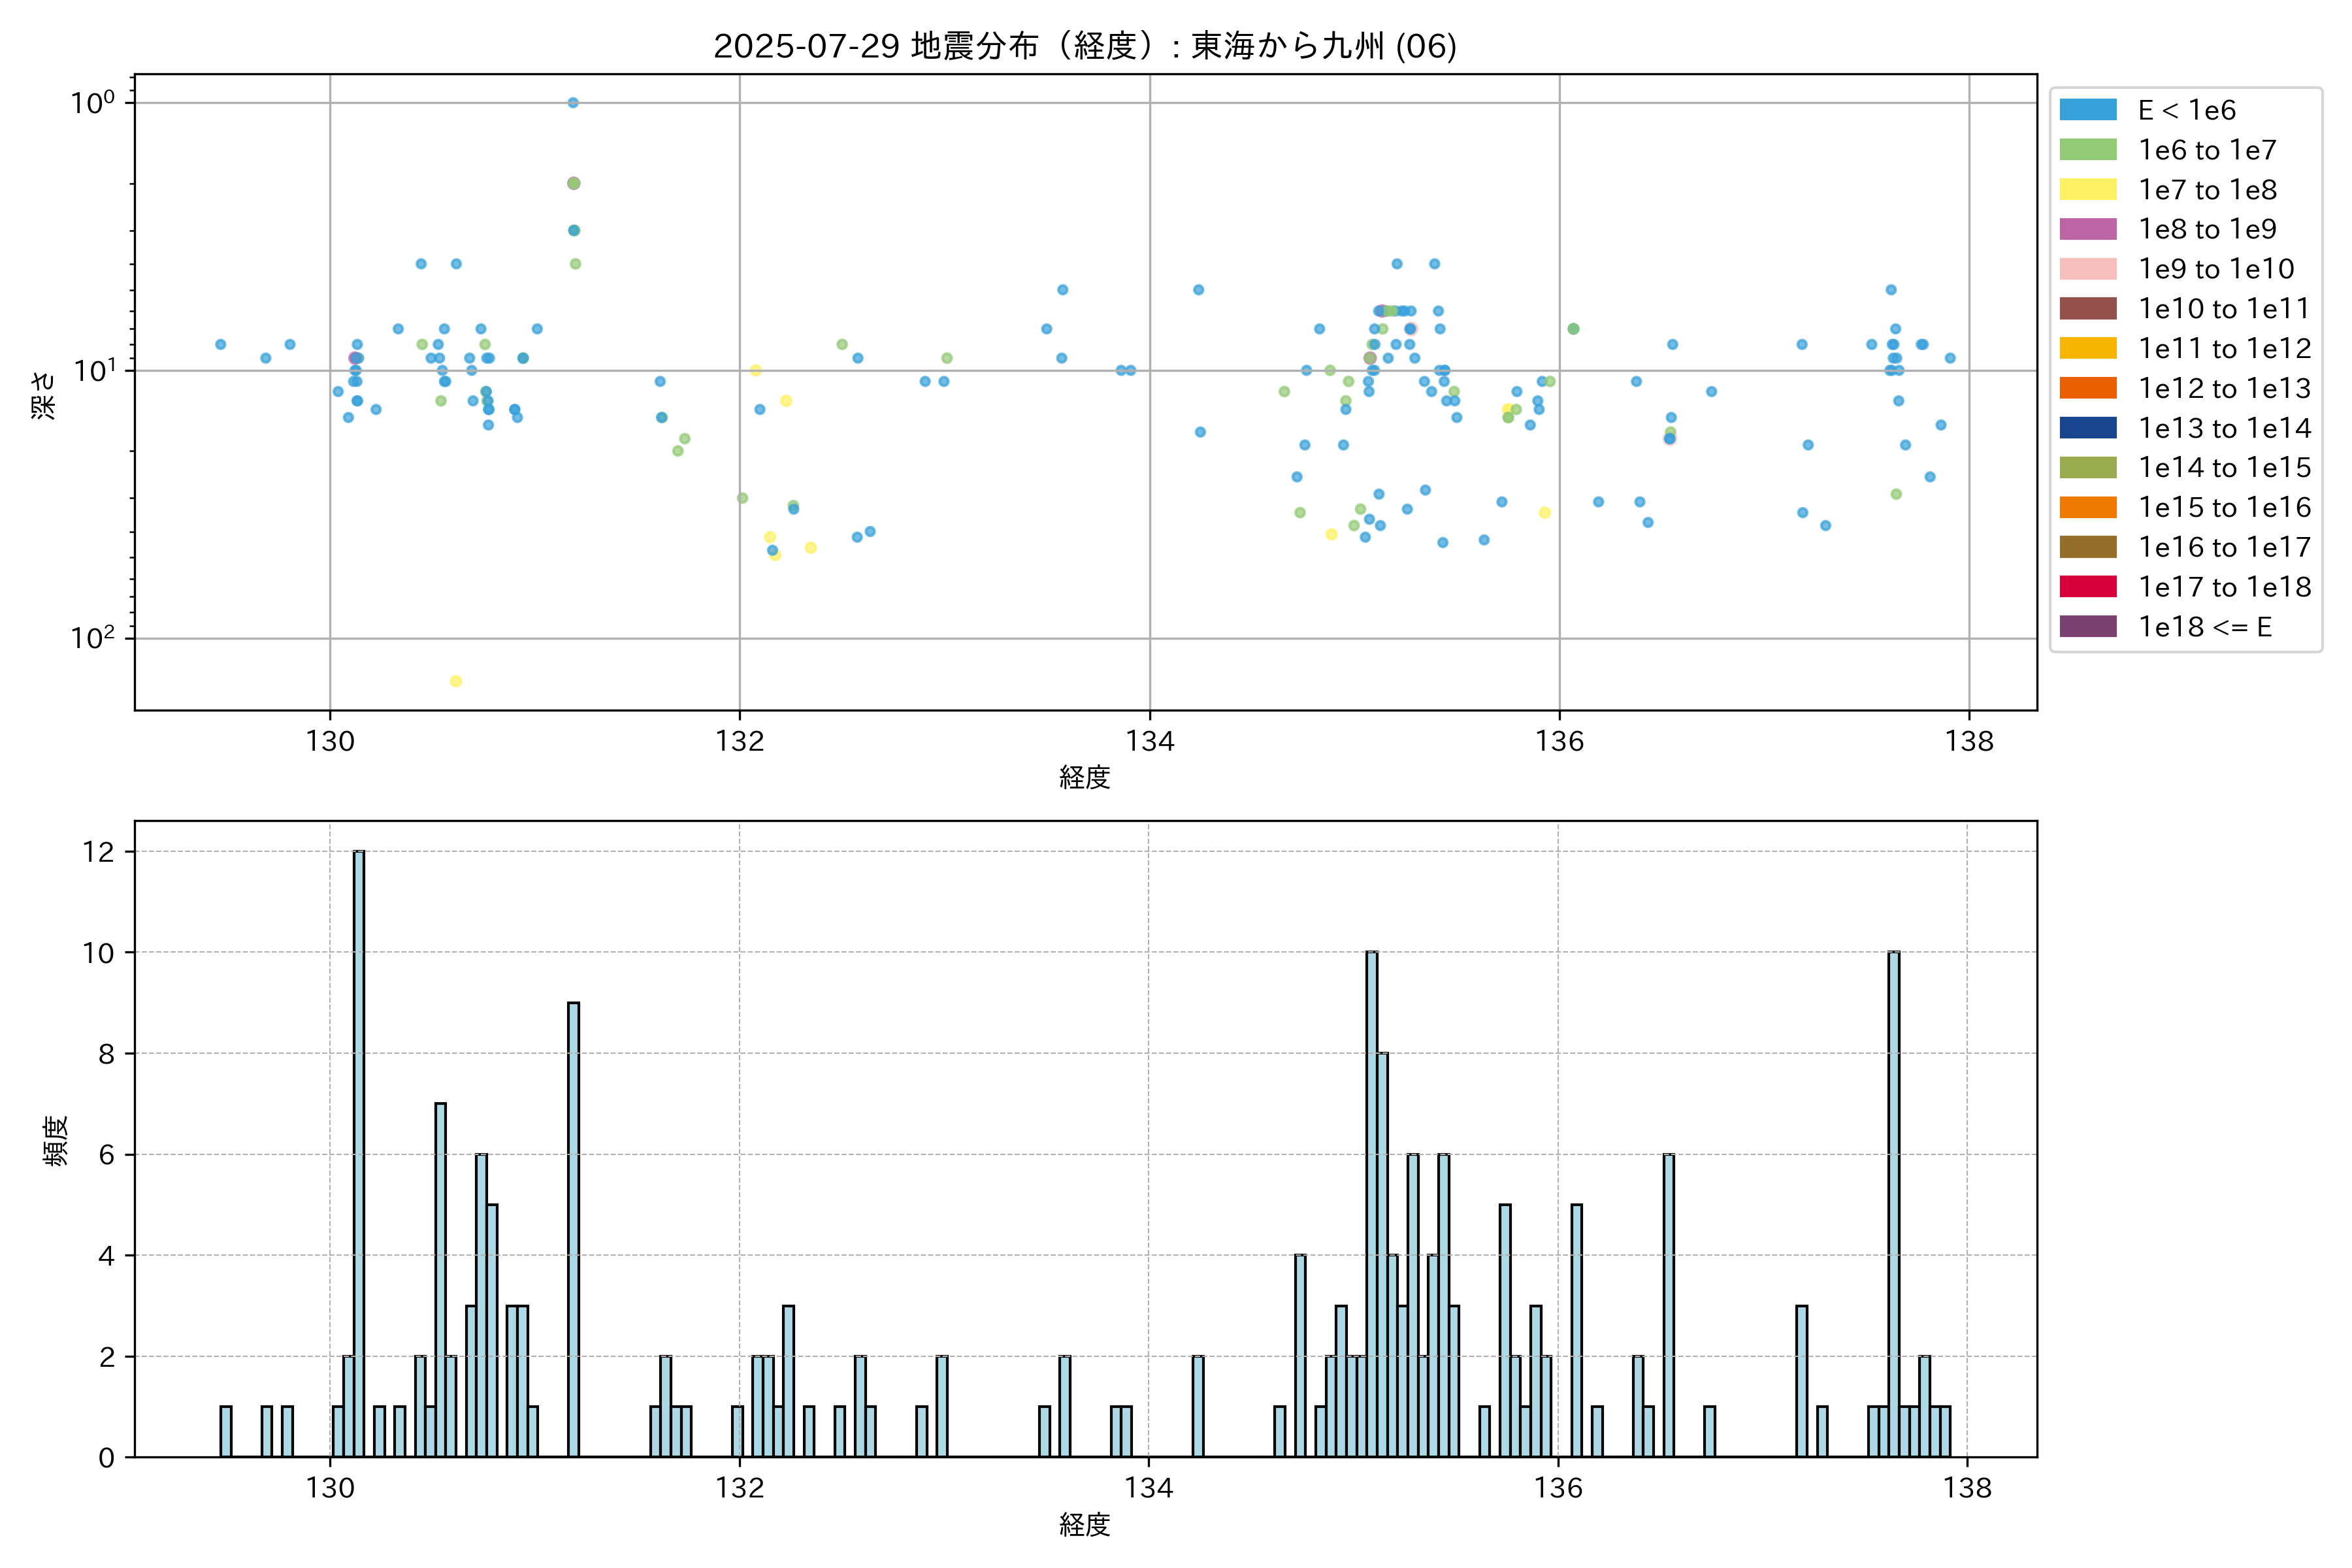
Task: Click the pink 1e9 to 1e10 swatch
Action: 2087,269
